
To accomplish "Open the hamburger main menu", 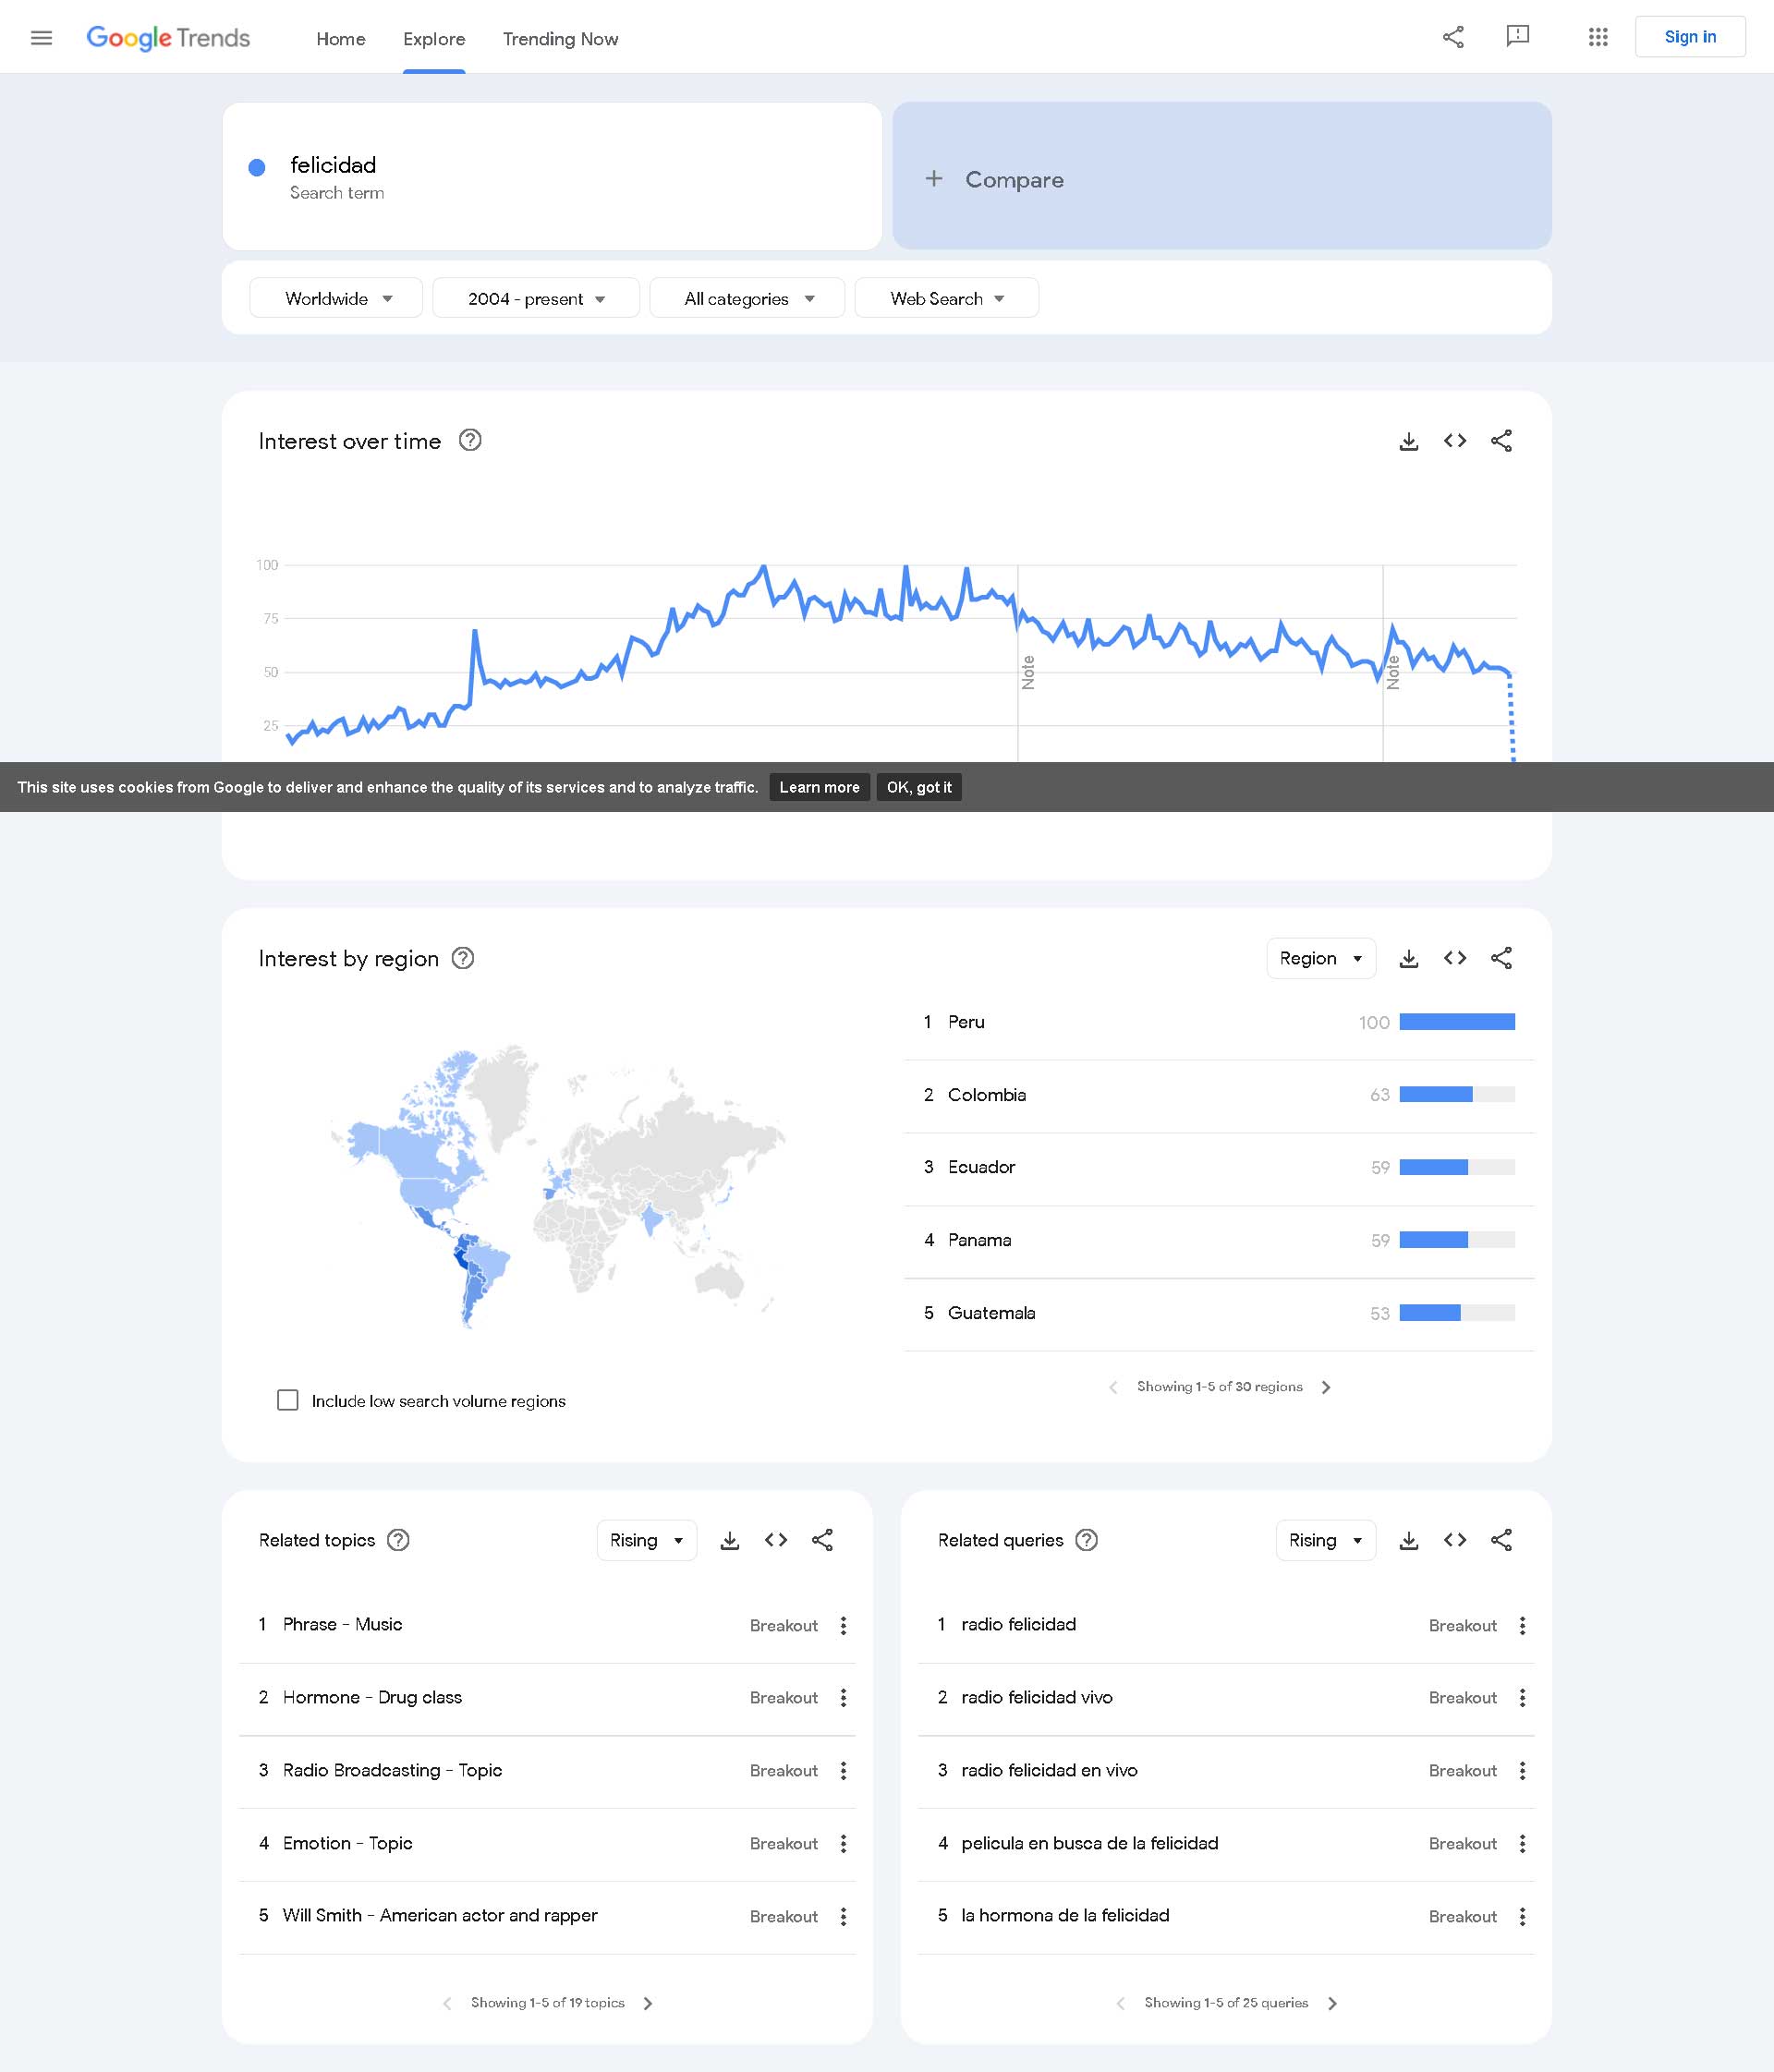I will point(41,38).
